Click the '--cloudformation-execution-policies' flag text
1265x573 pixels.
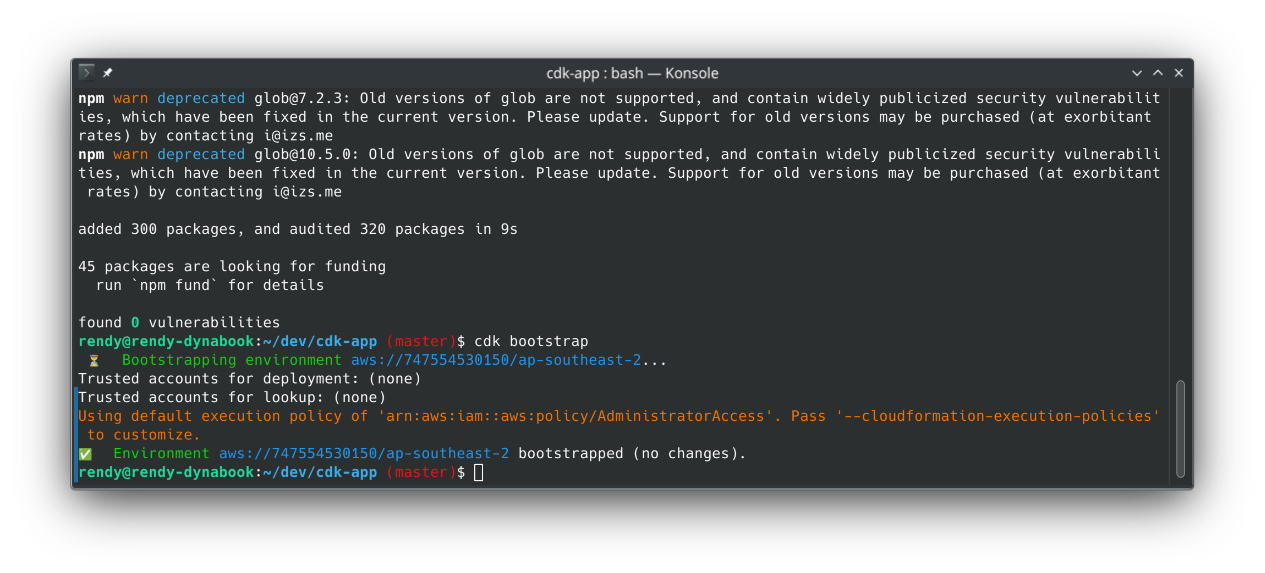click(998, 416)
